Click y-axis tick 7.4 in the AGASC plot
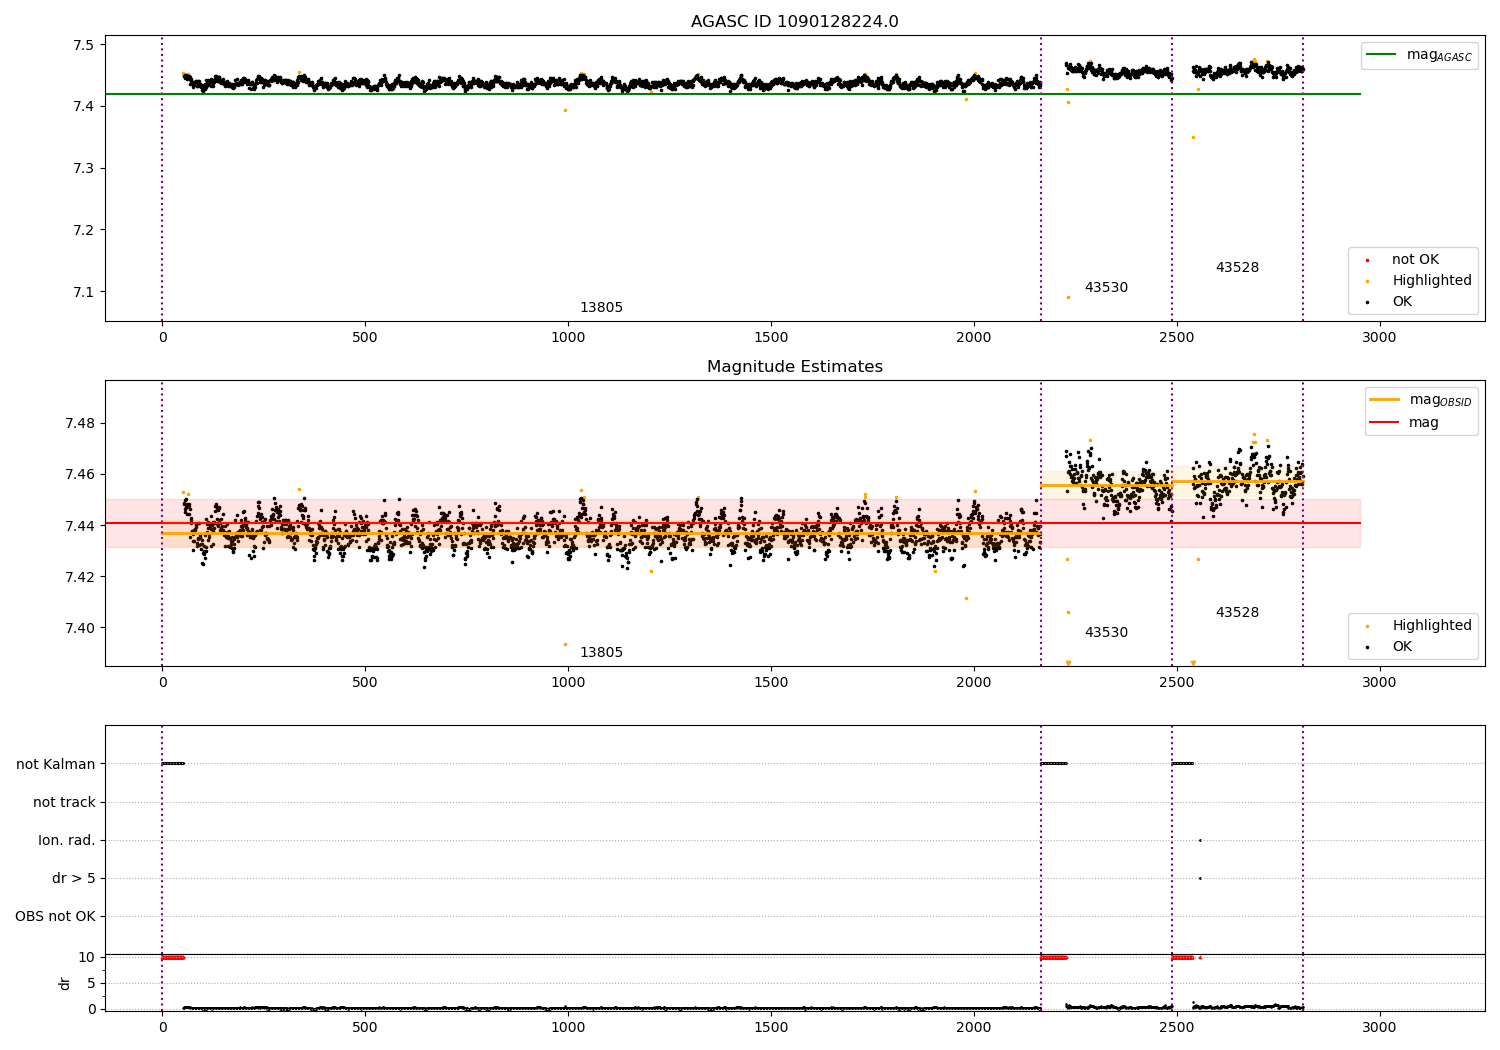 [83, 107]
